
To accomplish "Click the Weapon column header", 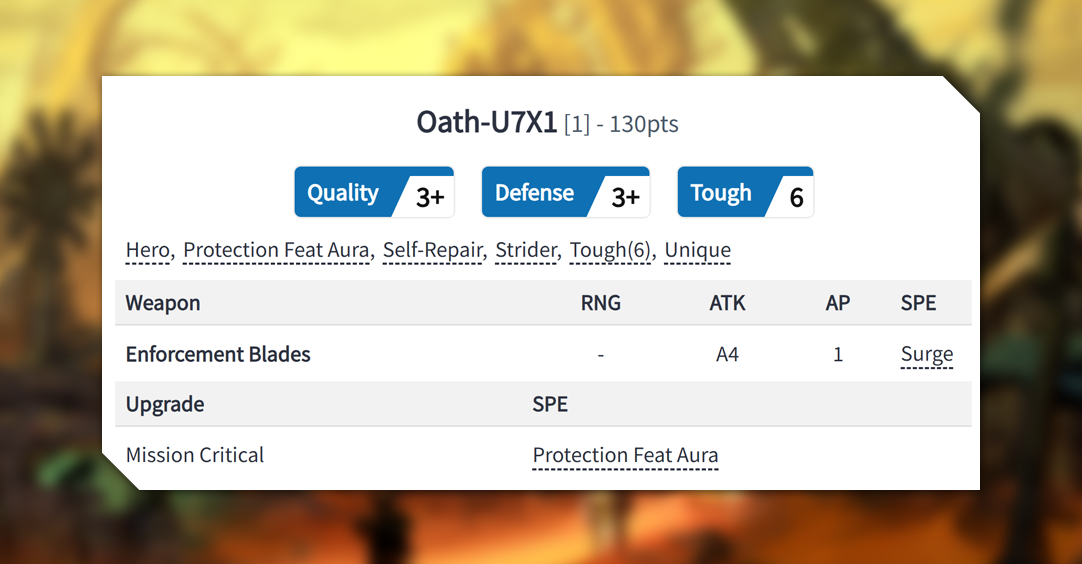I will click(x=163, y=303).
